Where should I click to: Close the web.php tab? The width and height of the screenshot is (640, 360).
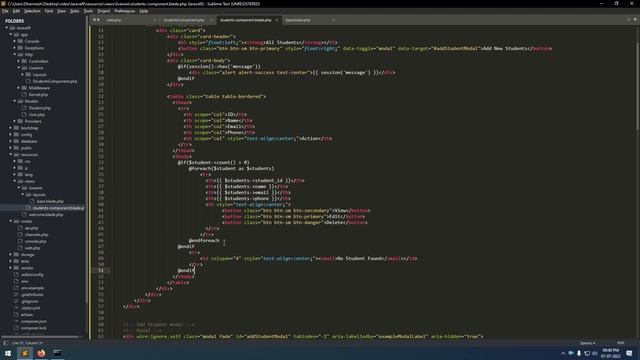click(x=155, y=20)
